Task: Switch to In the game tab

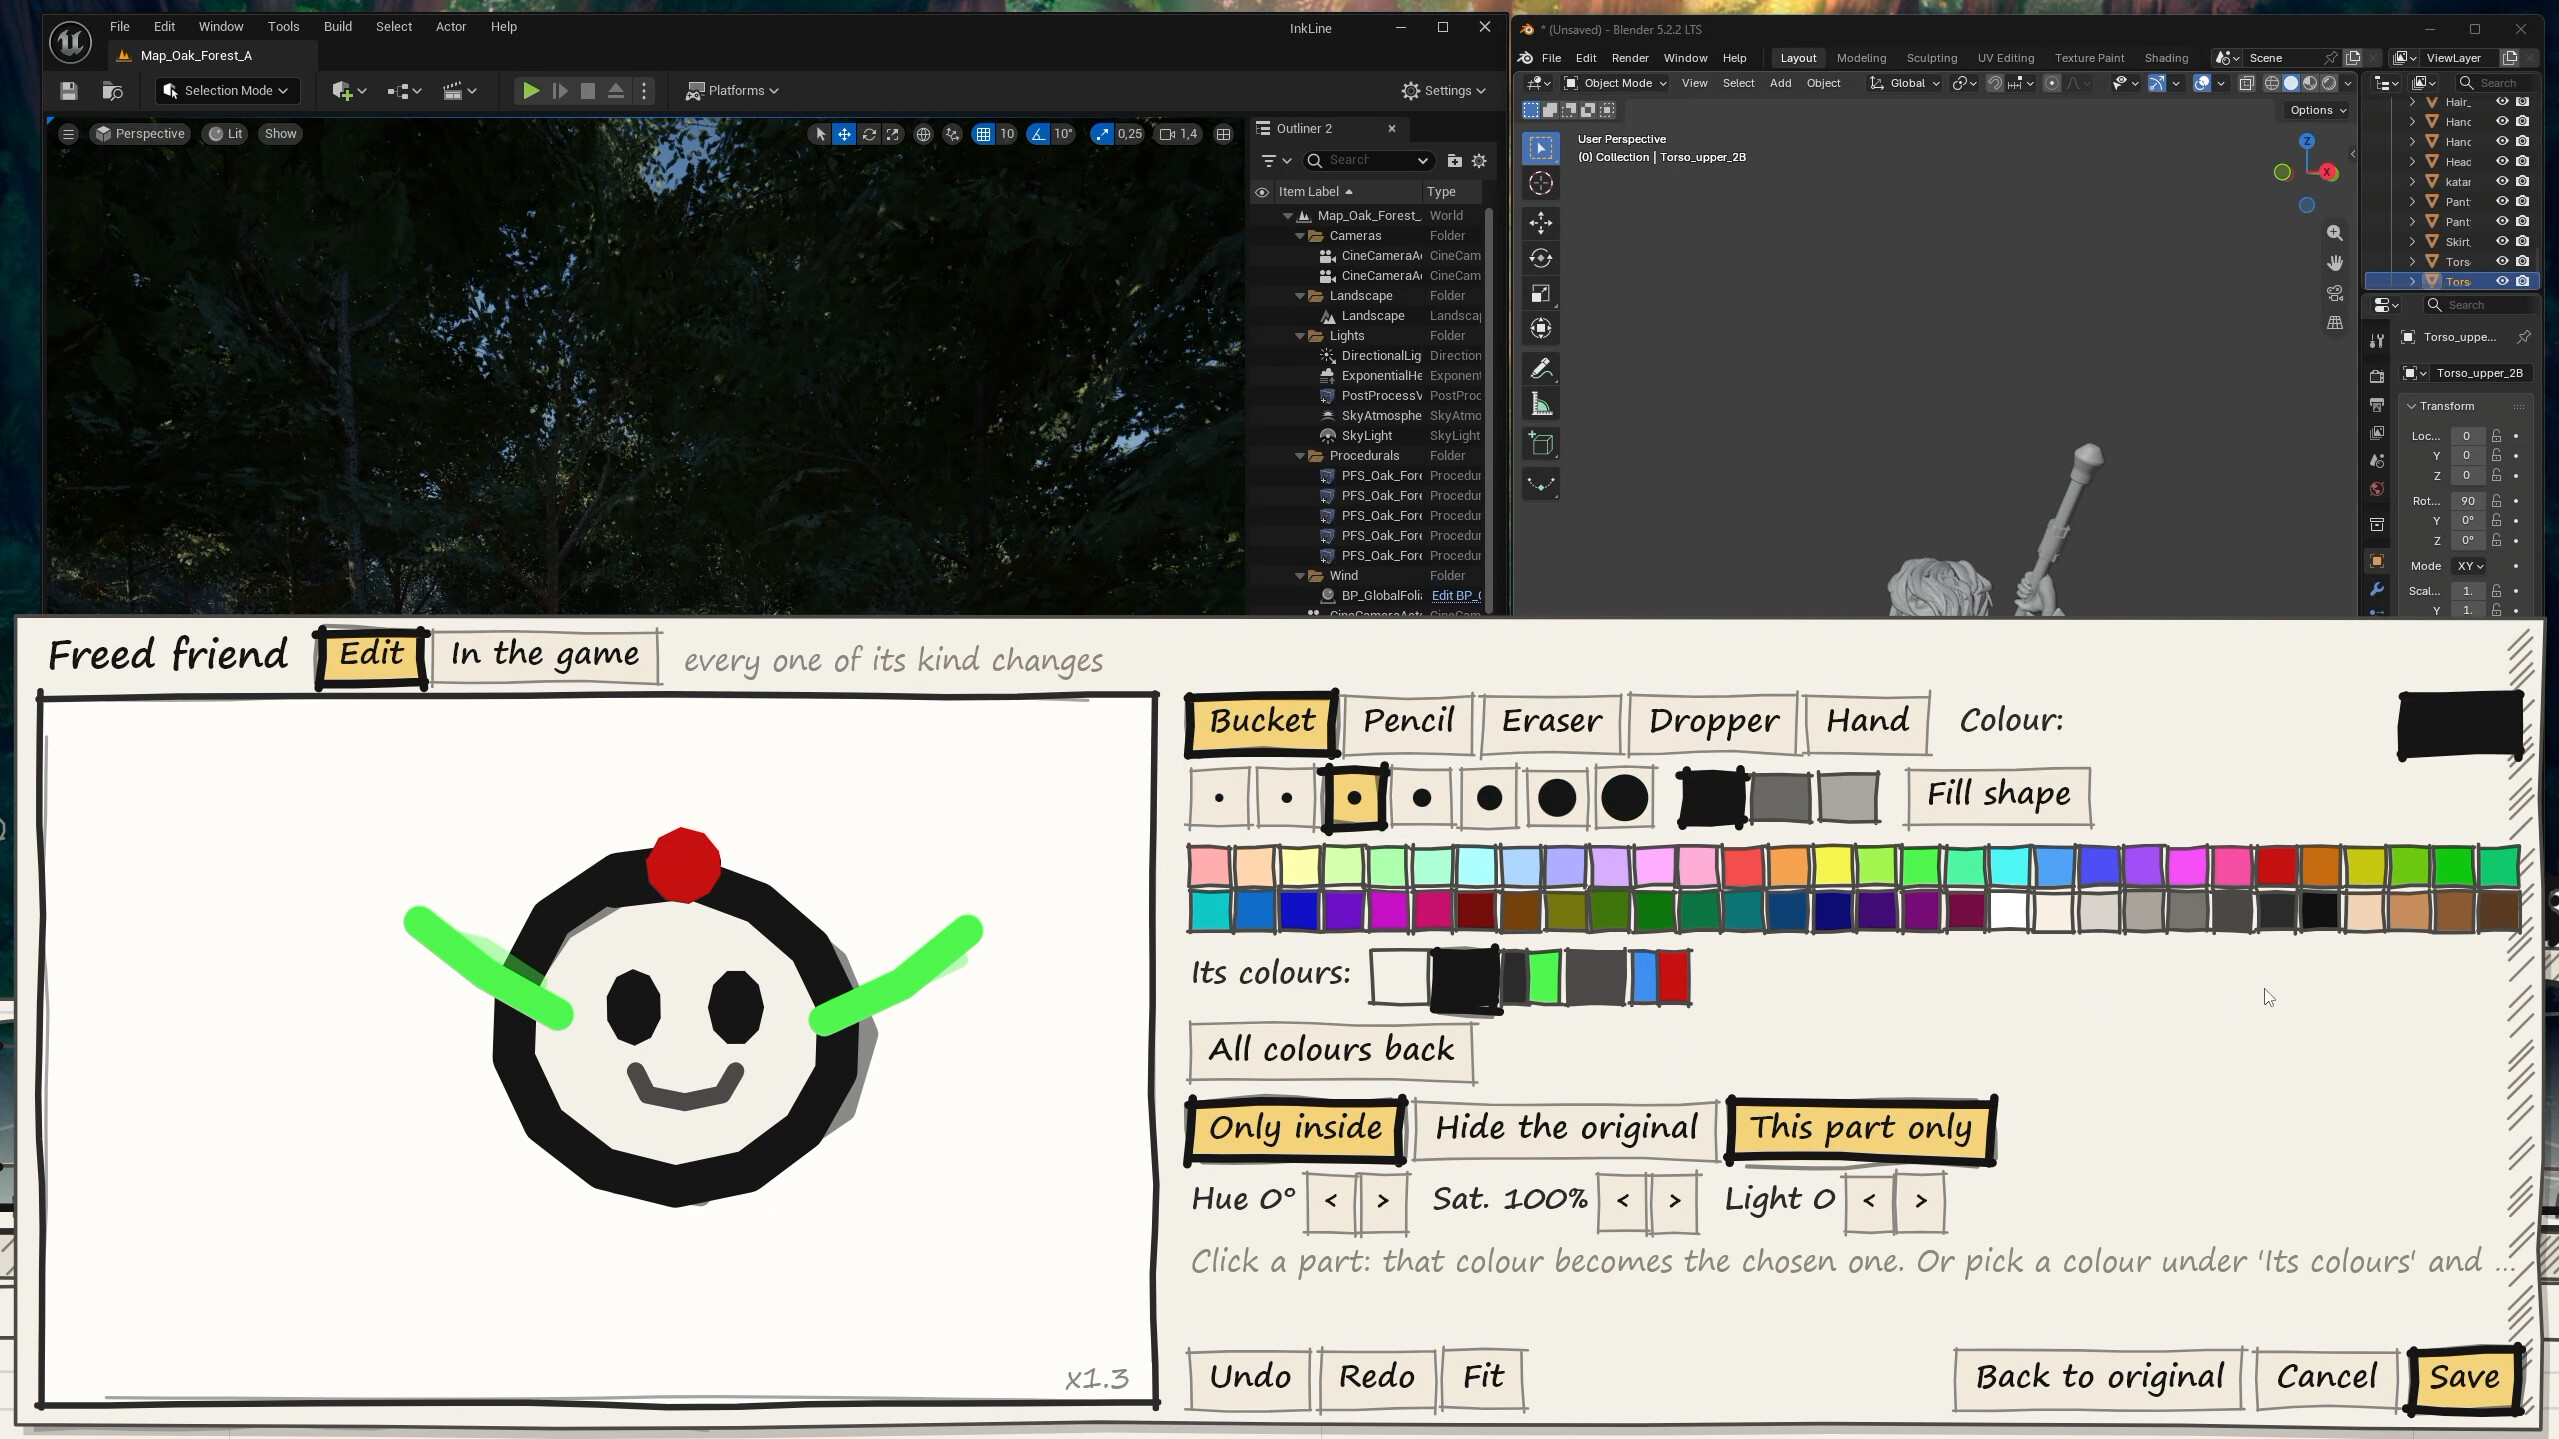Action: coord(545,656)
